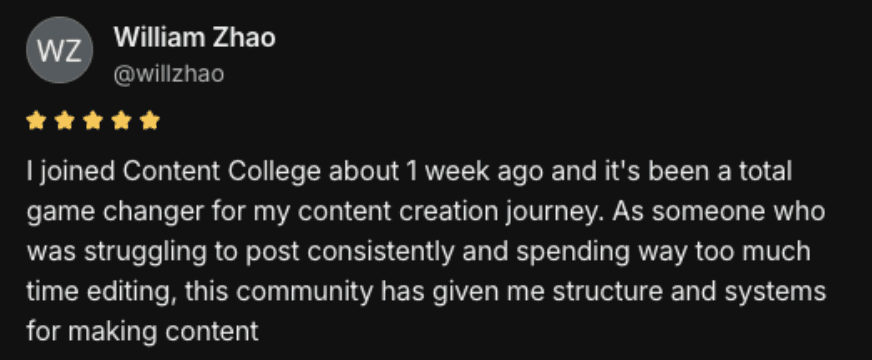Select the first rating star

[x=36, y=120]
